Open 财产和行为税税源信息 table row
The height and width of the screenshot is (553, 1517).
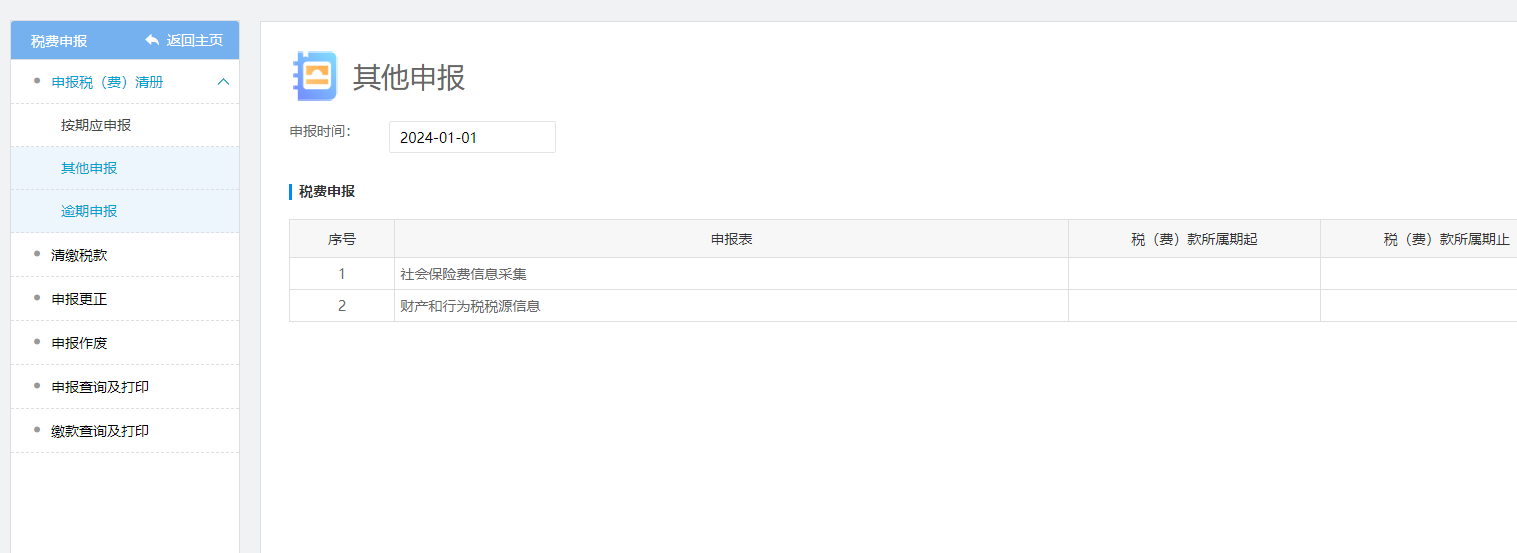coord(470,306)
